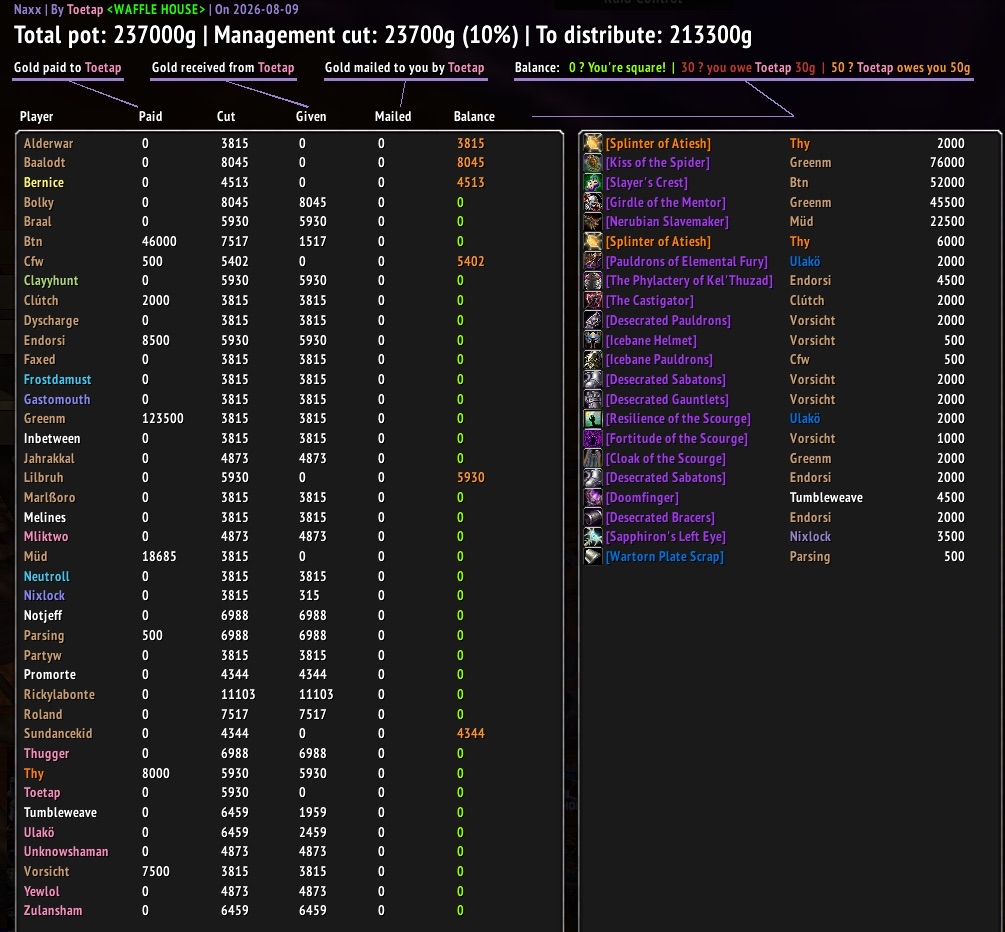This screenshot has height=932, width=1005.
Task: Open the [Slayer's Crest] item link
Action: (647, 183)
